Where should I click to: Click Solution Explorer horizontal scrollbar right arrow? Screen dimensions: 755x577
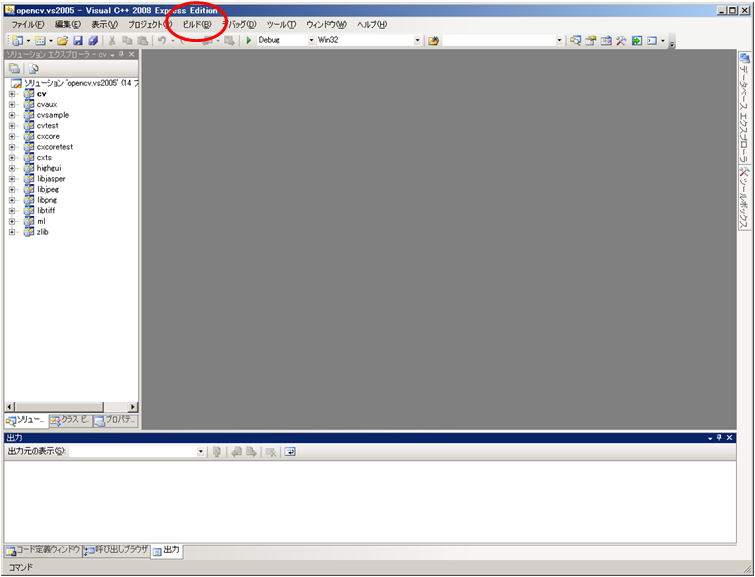(x=133, y=407)
